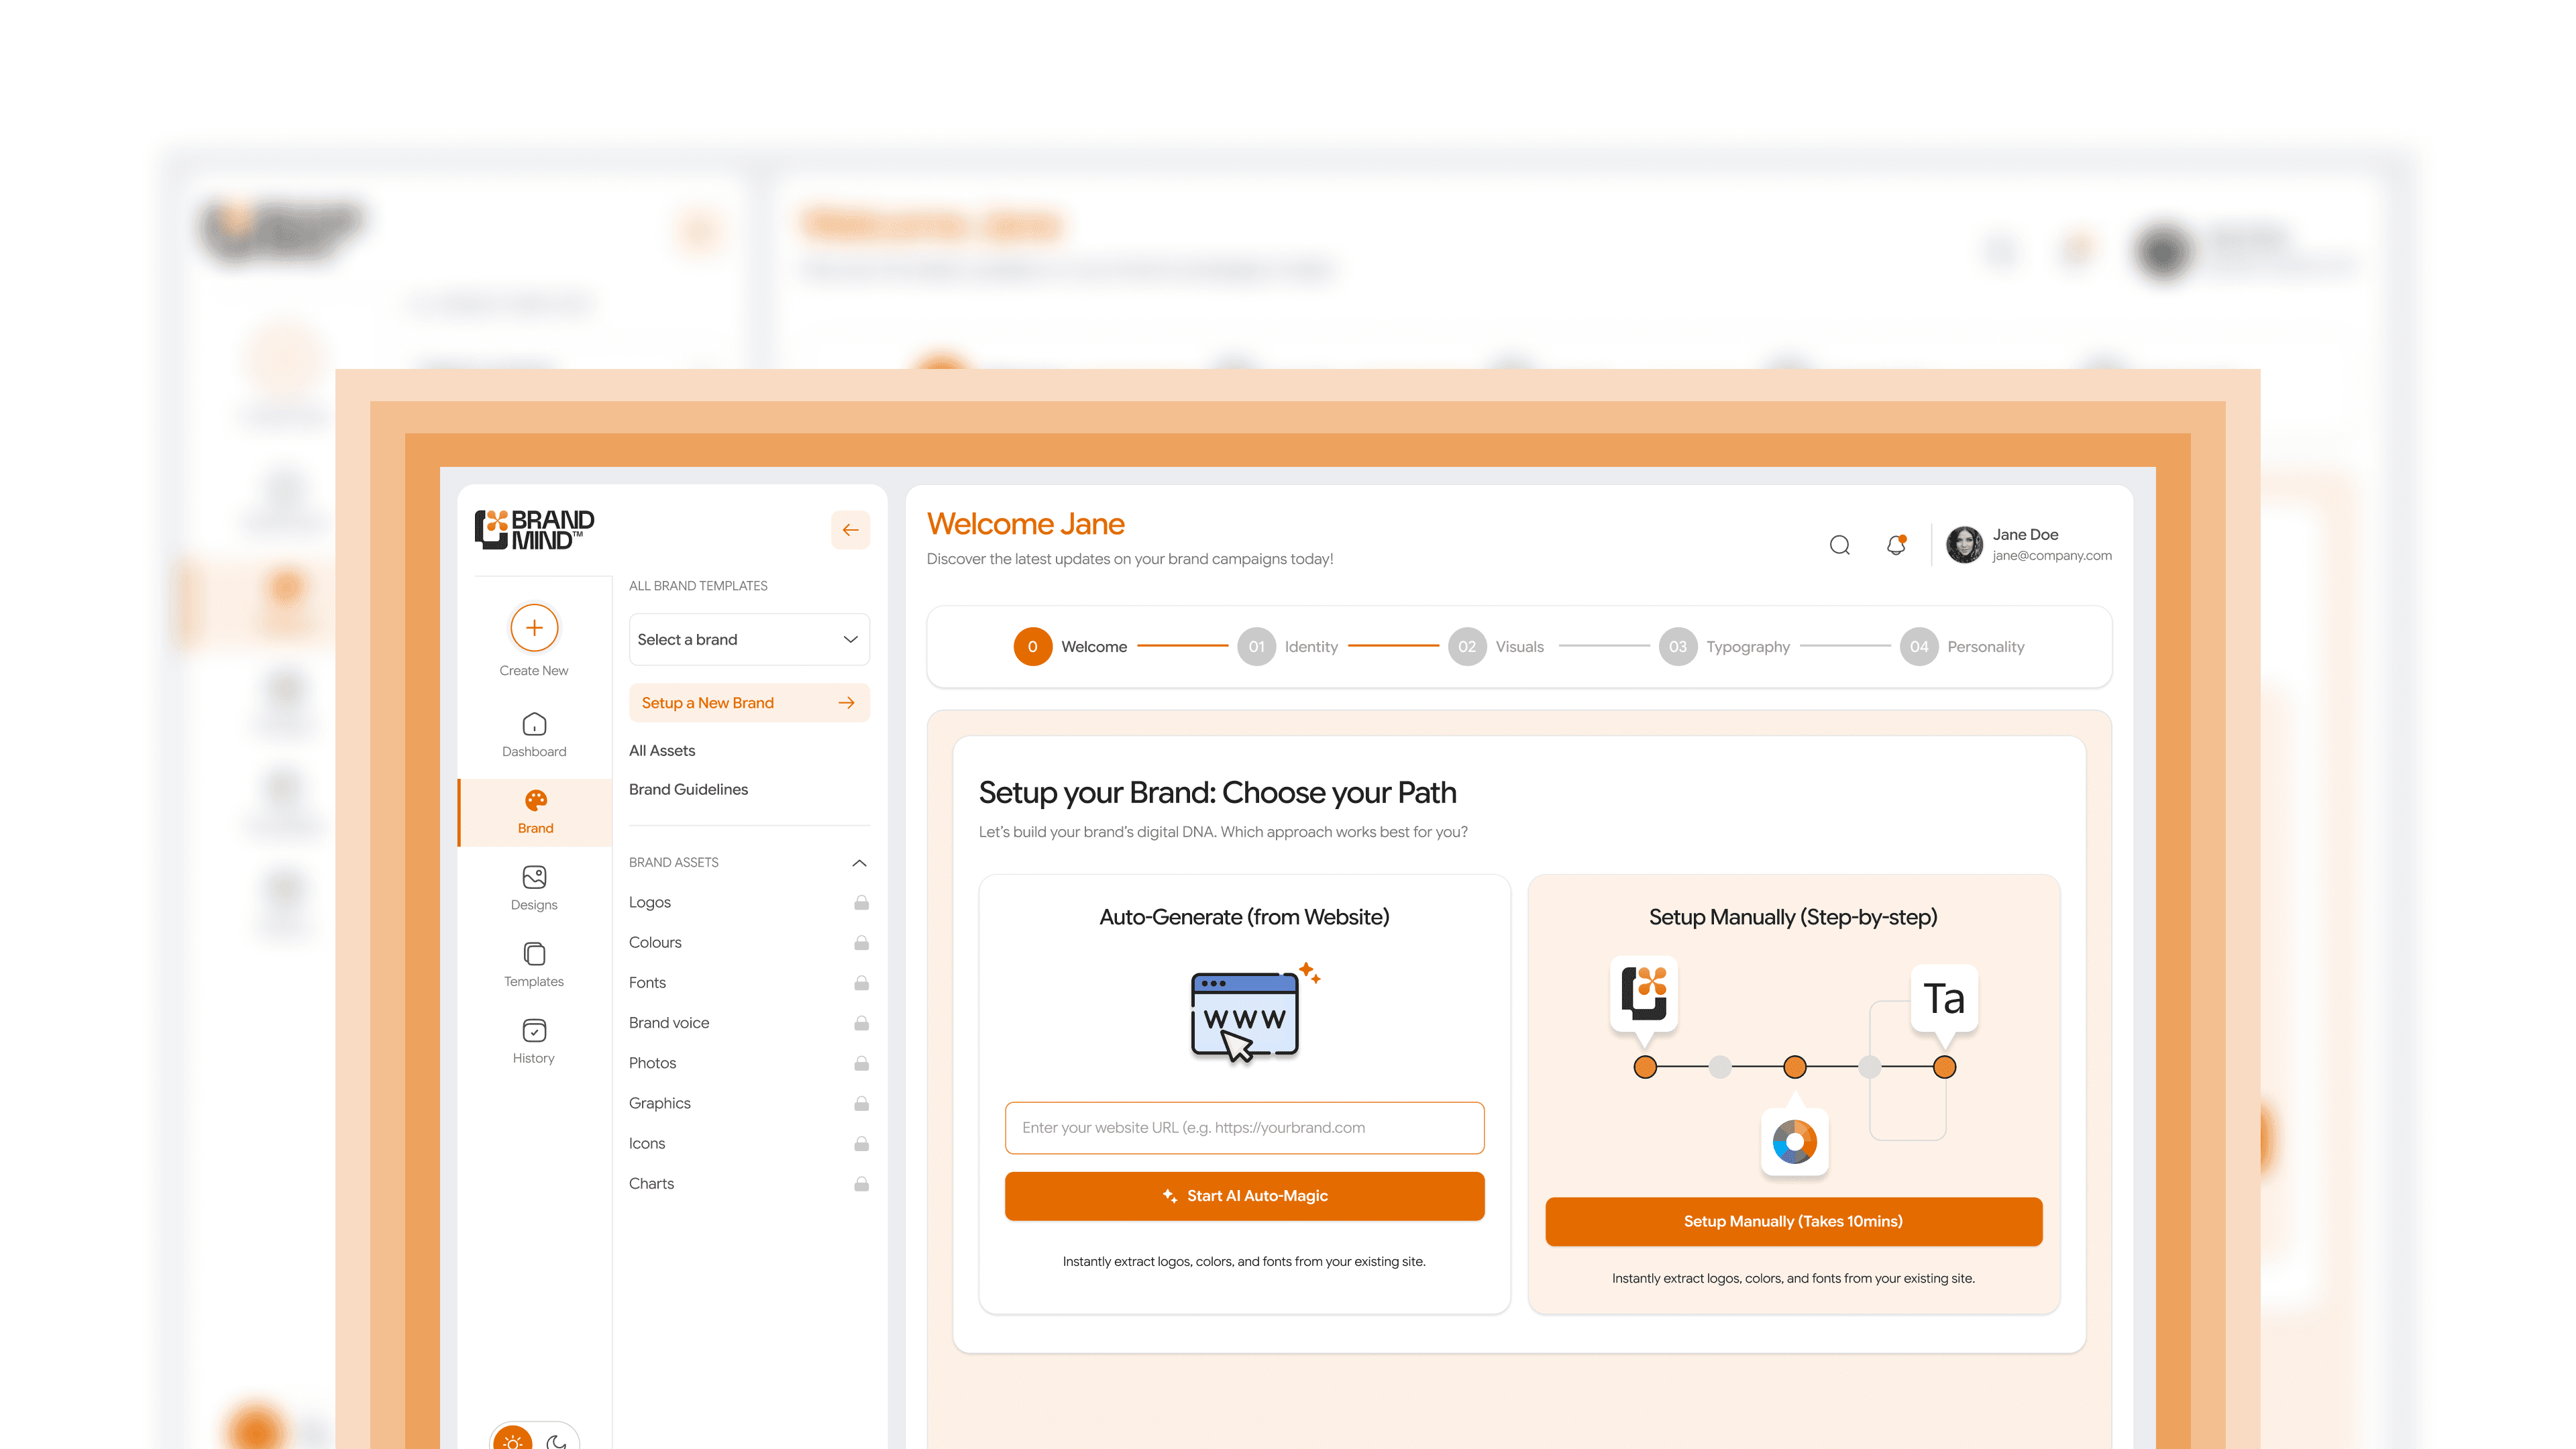
Task: Go to step 02 Visuals
Action: point(1496,646)
